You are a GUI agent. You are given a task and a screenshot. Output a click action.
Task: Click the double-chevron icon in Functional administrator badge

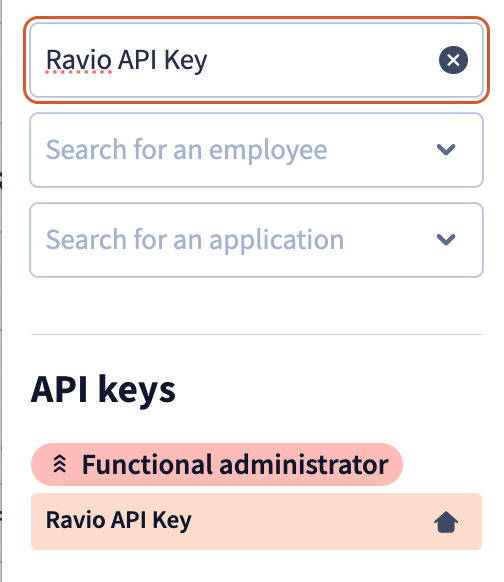[60, 464]
